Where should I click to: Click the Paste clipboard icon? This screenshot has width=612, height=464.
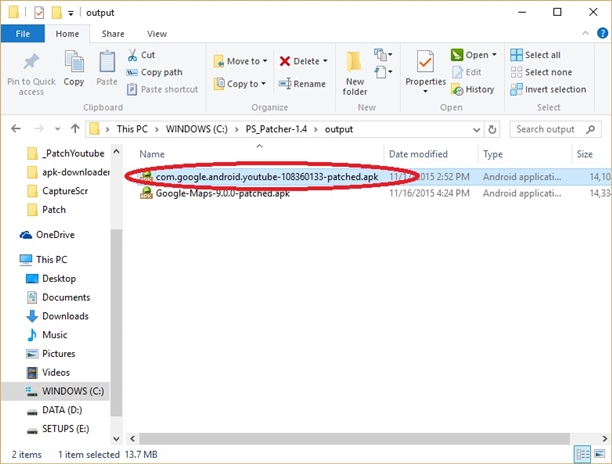tap(107, 62)
